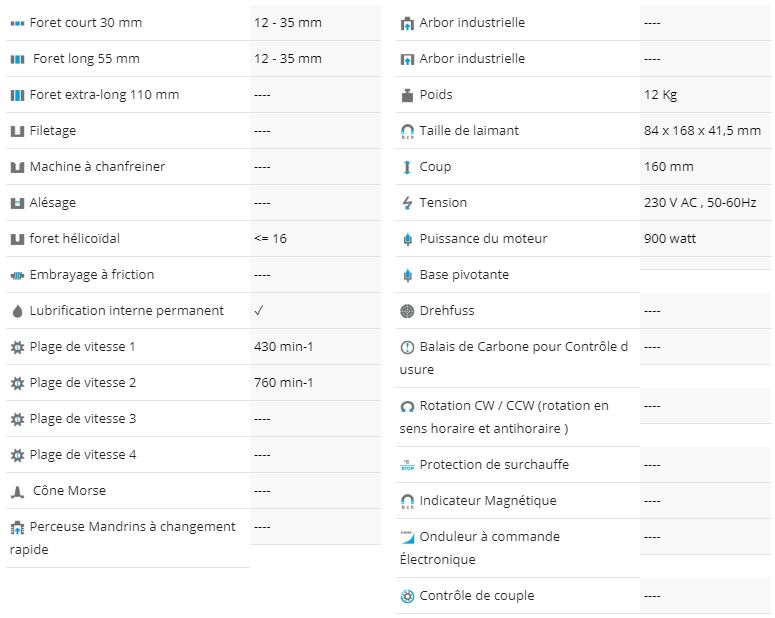The width and height of the screenshot is (775, 618).
Task: Click the Rotation CW / CCW icon
Action: tap(407, 406)
